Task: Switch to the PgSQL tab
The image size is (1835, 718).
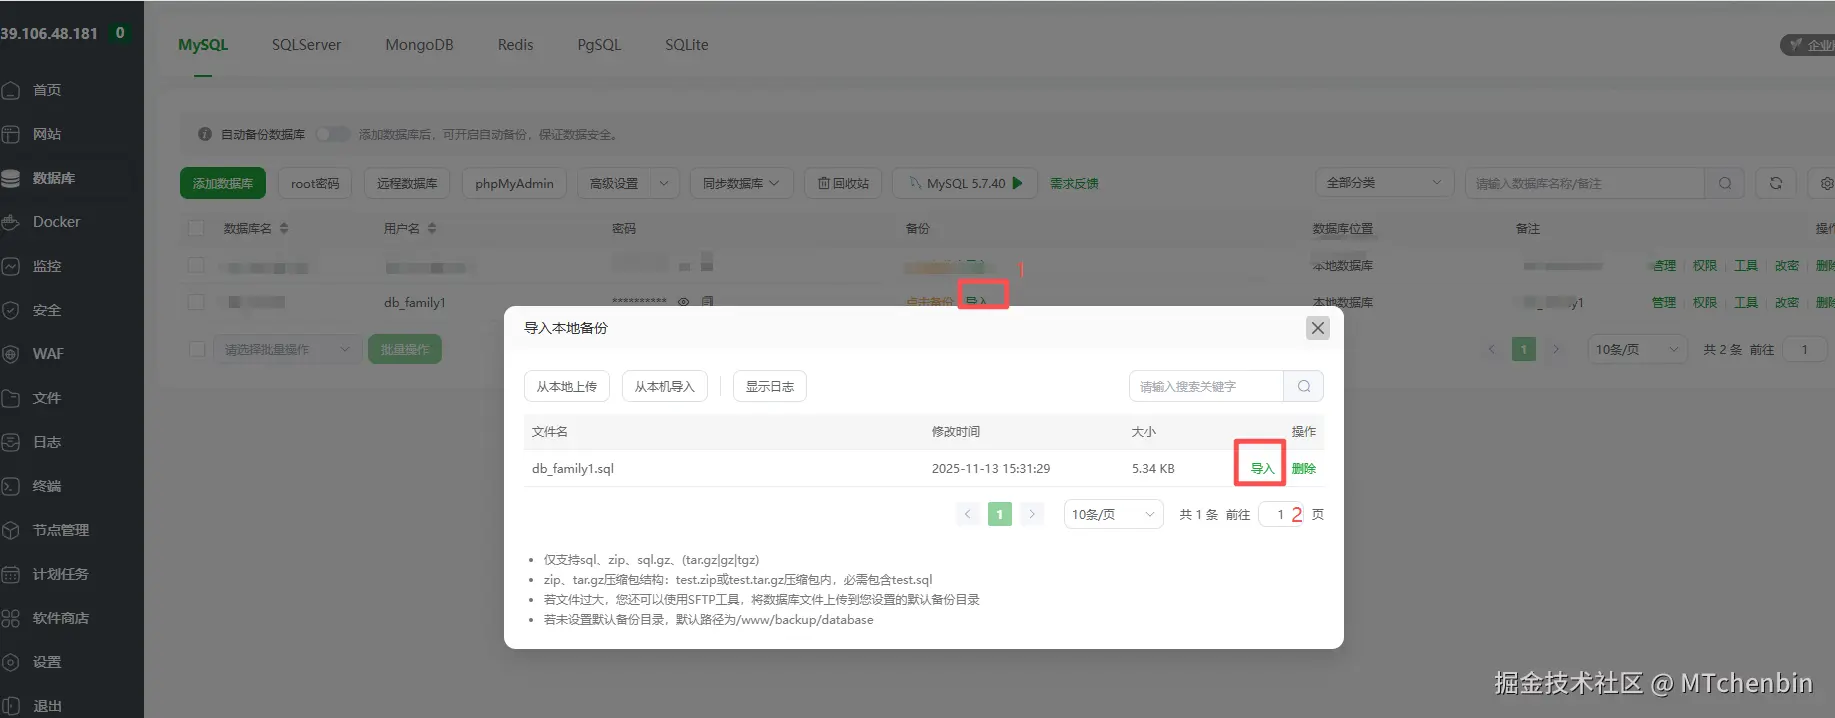Action: tap(599, 45)
